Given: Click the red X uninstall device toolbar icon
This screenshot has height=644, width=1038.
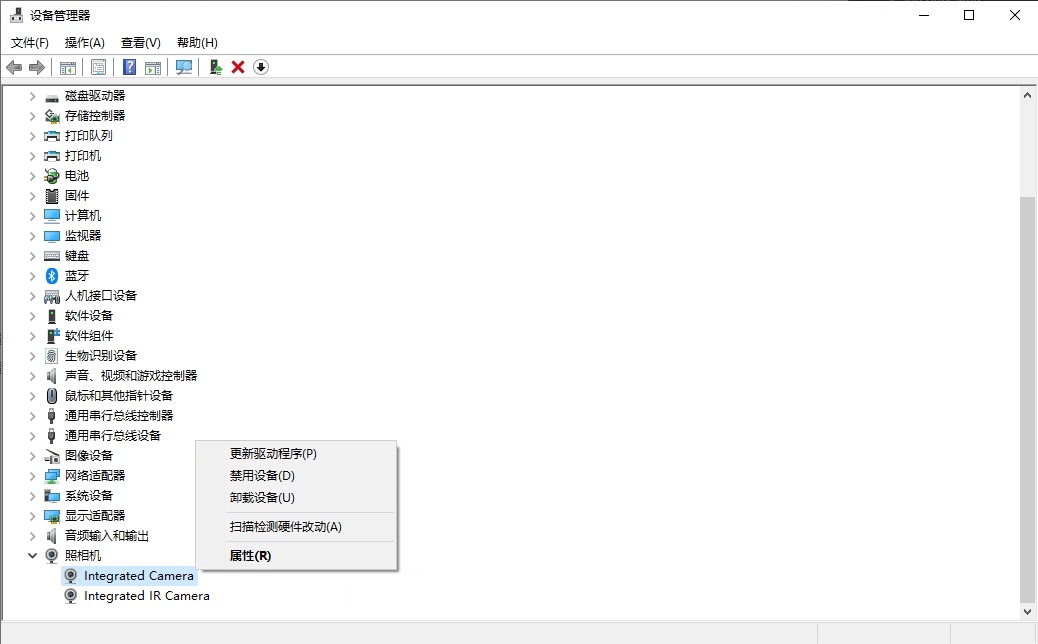Looking at the screenshot, I should (x=238, y=67).
